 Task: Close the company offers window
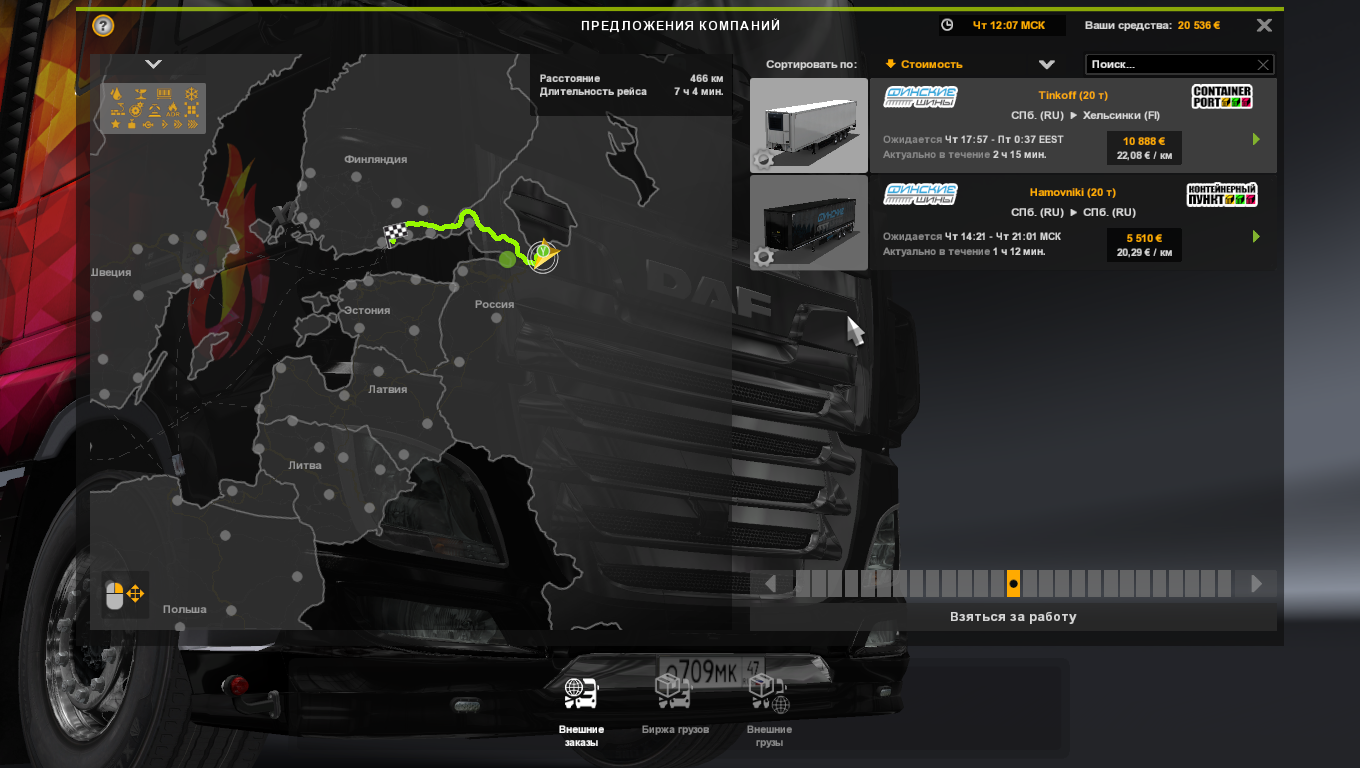tap(1264, 26)
